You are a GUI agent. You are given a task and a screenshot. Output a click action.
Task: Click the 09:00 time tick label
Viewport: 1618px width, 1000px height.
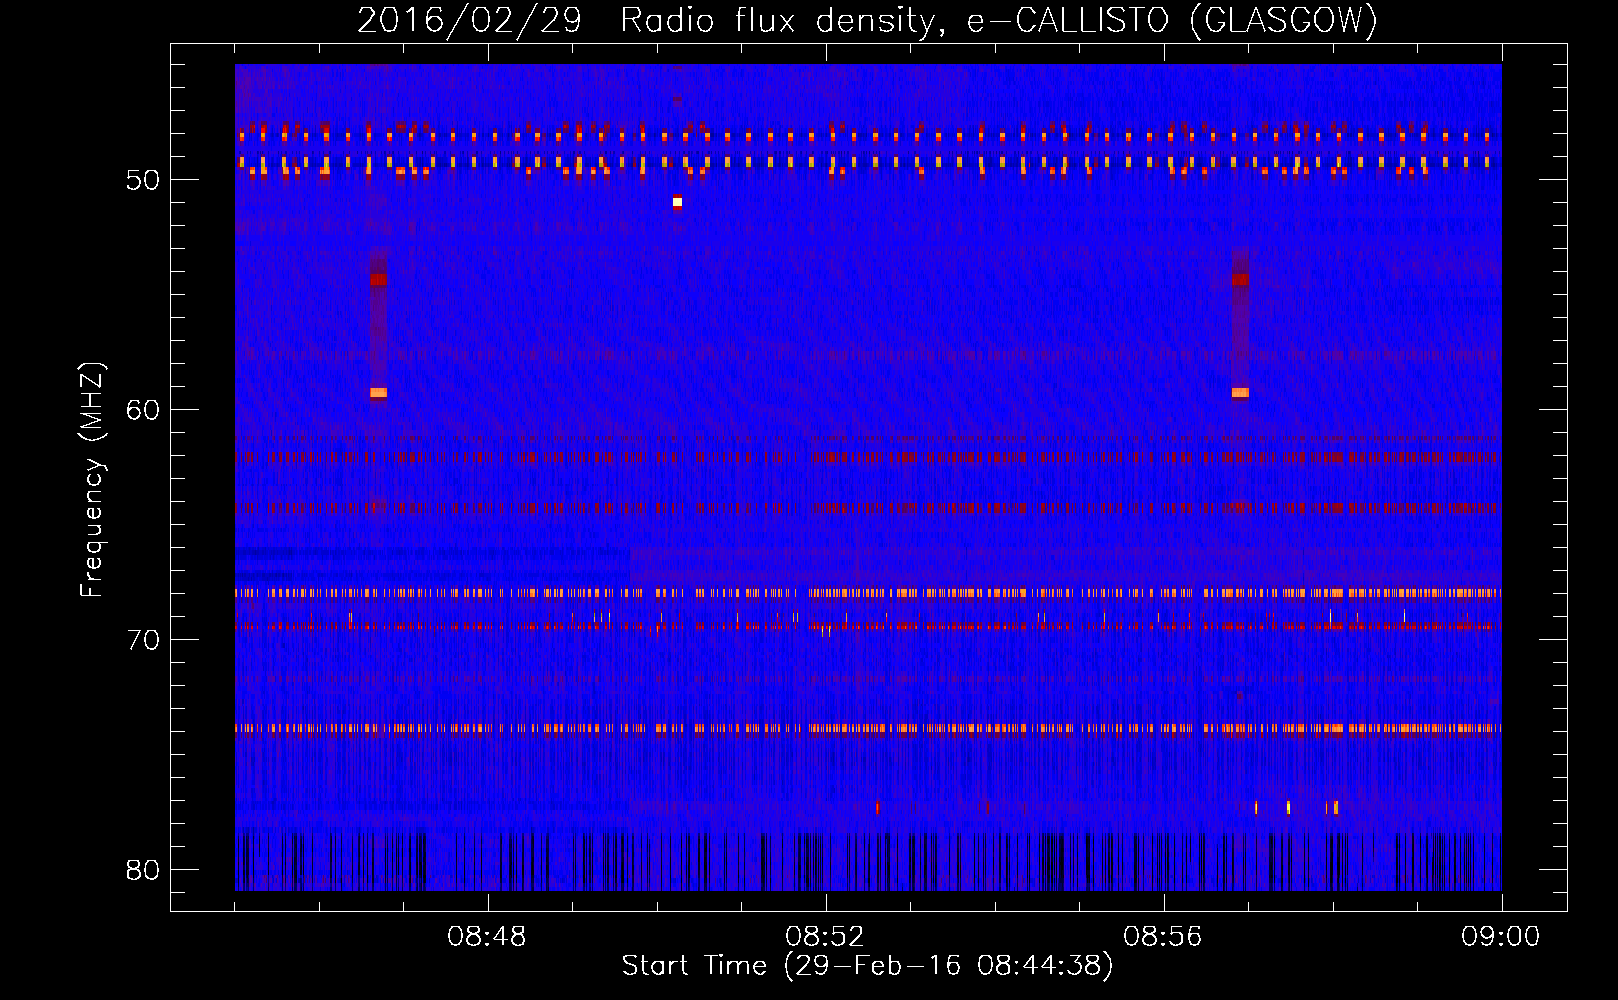[x=1501, y=937]
